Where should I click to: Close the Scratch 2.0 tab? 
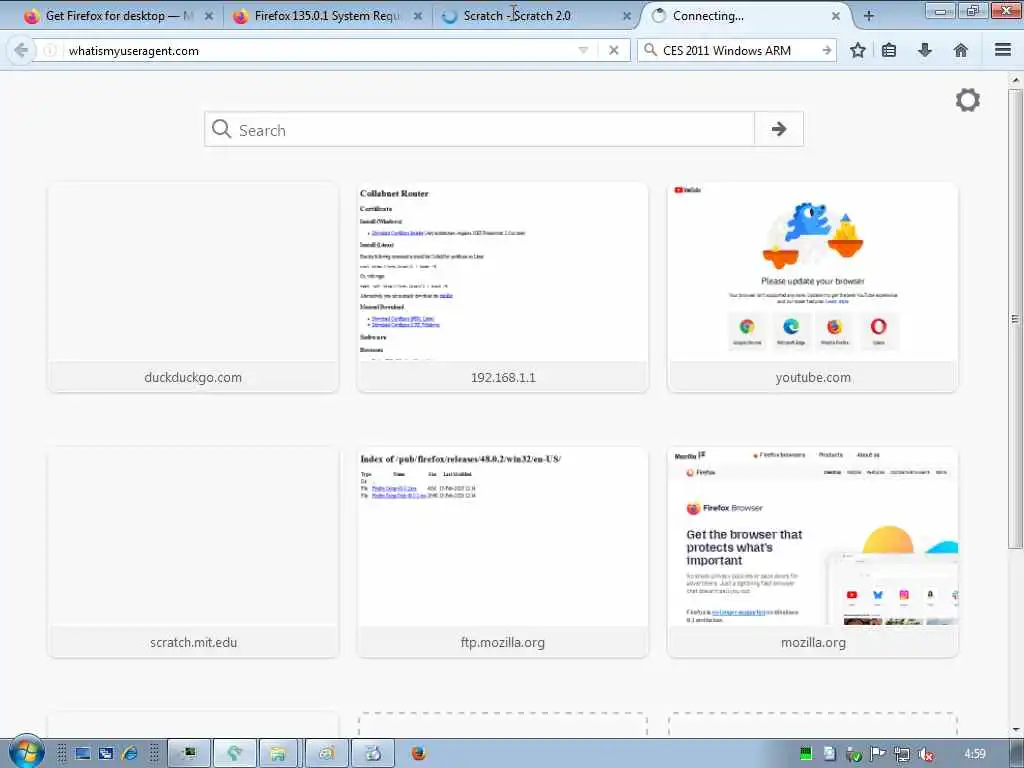tap(627, 16)
